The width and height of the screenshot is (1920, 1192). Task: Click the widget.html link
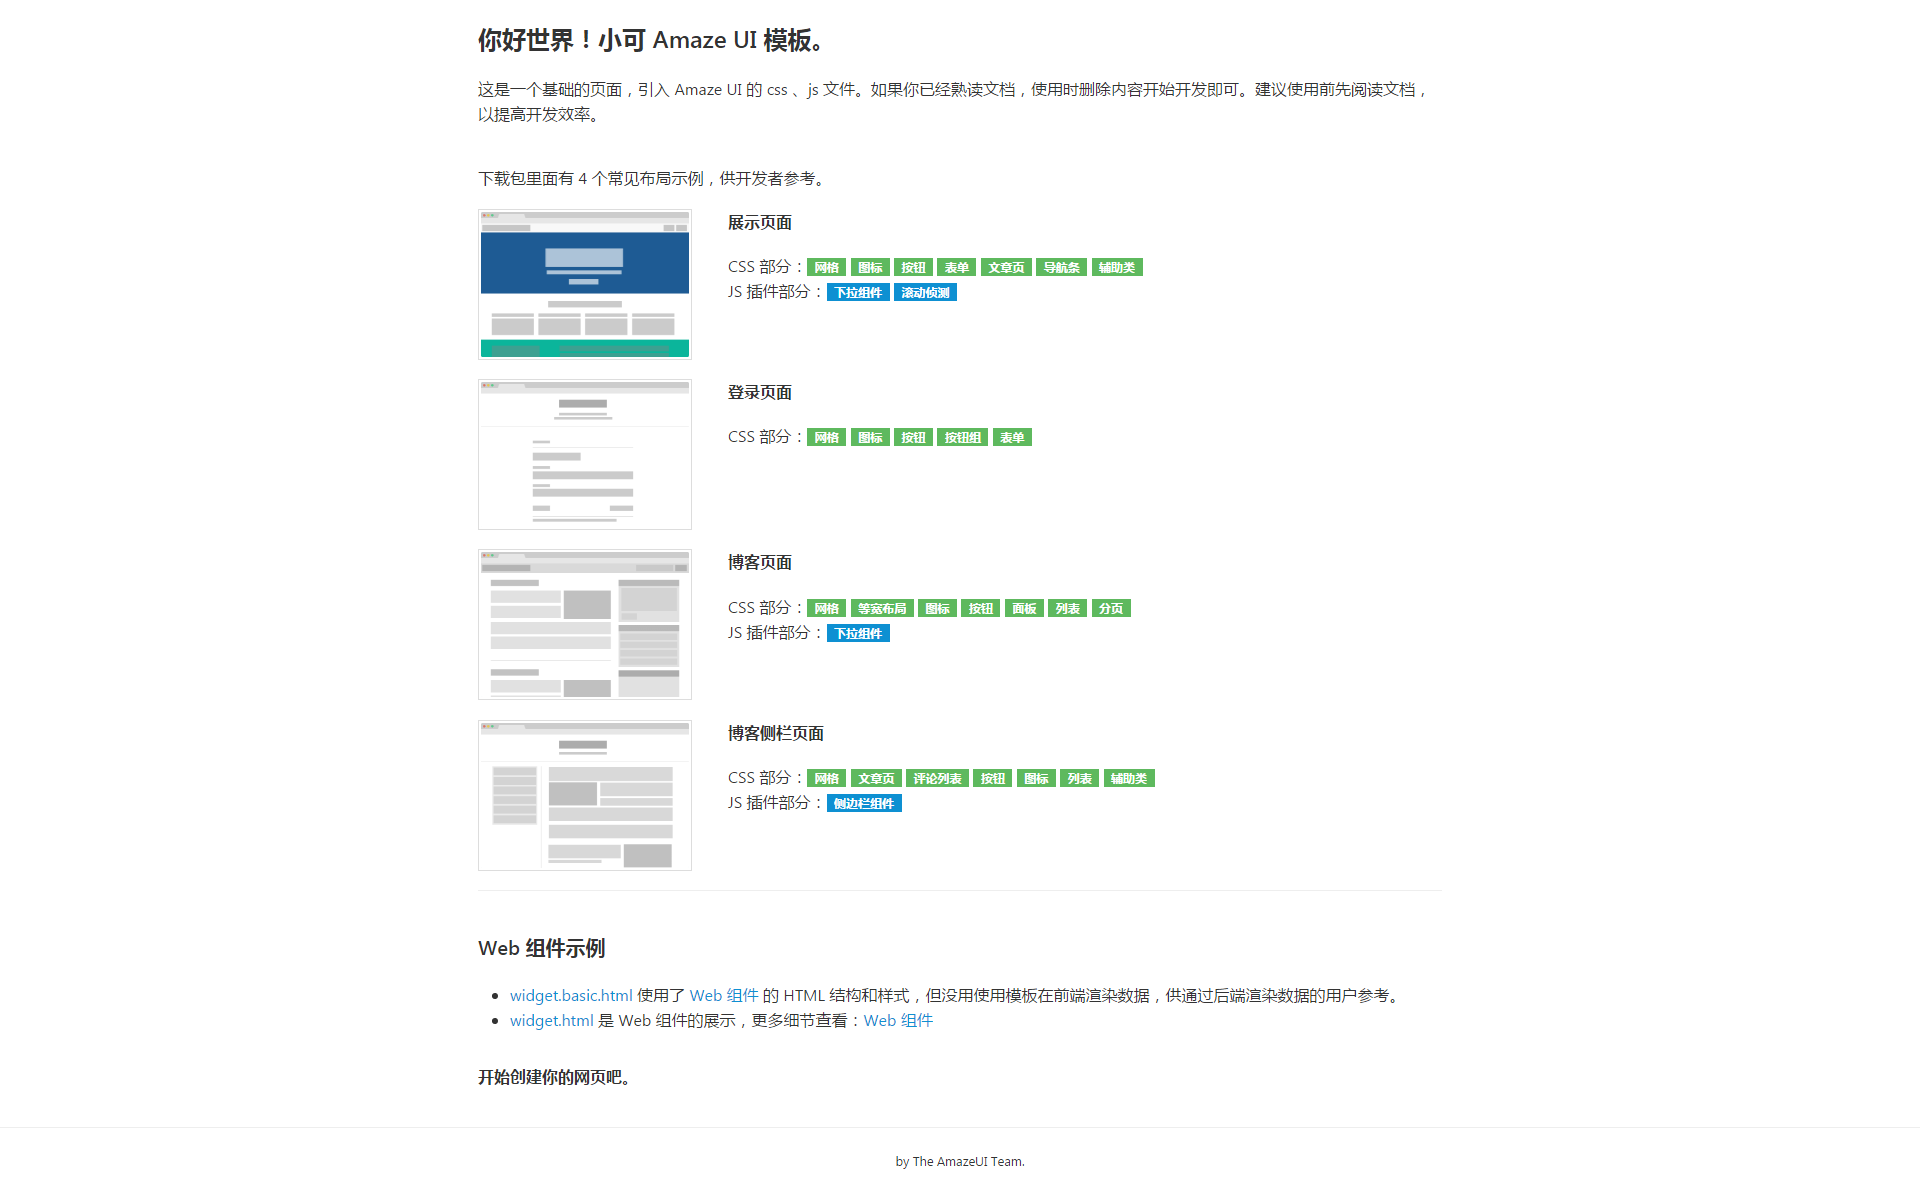click(x=552, y=1020)
